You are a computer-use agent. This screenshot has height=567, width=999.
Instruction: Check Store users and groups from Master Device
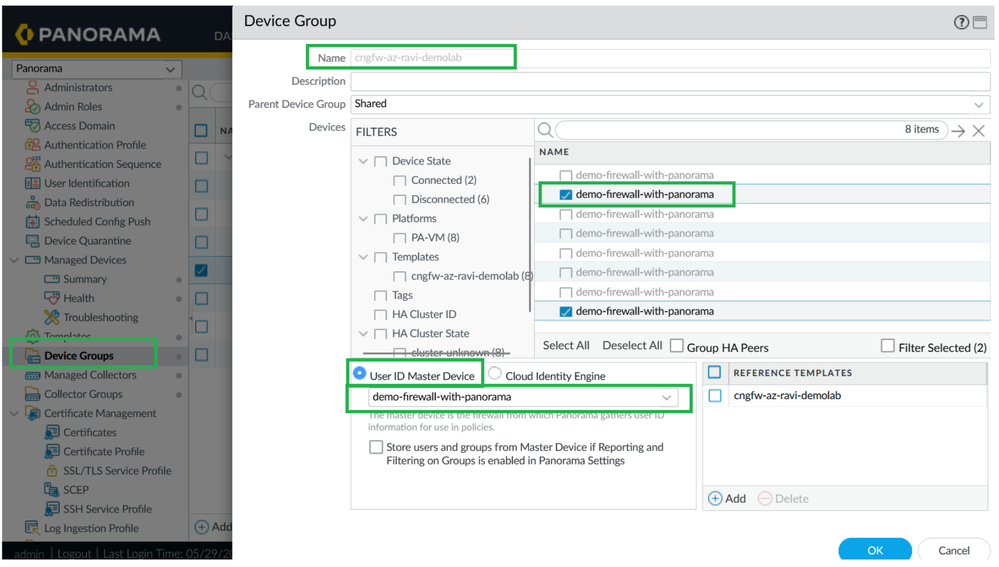tap(376, 447)
